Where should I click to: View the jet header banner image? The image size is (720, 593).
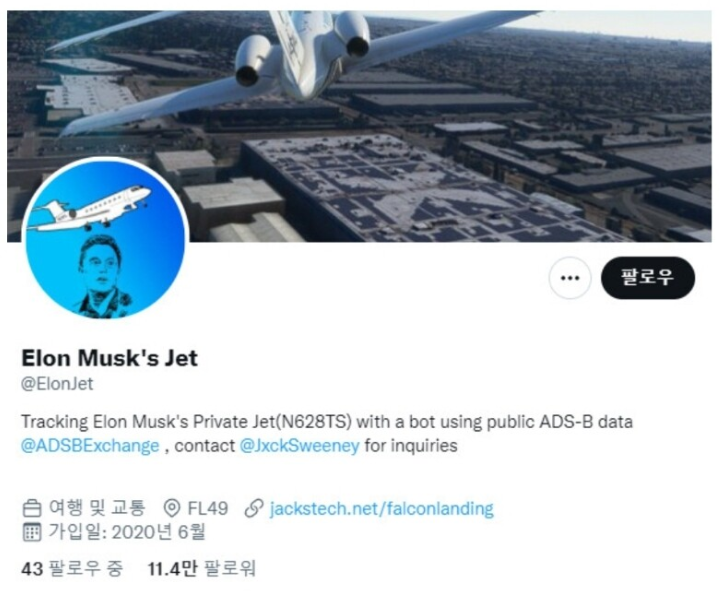point(359,126)
